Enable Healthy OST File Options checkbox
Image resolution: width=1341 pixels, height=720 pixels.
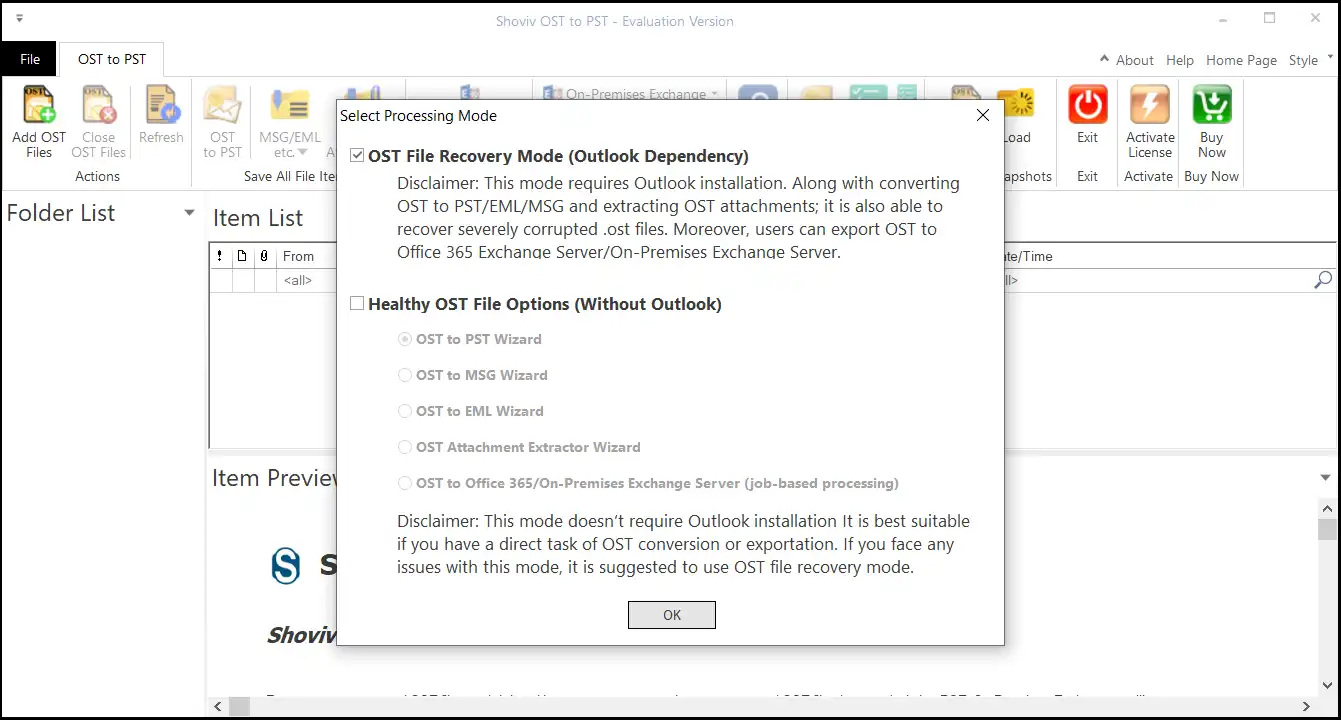(357, 304)
